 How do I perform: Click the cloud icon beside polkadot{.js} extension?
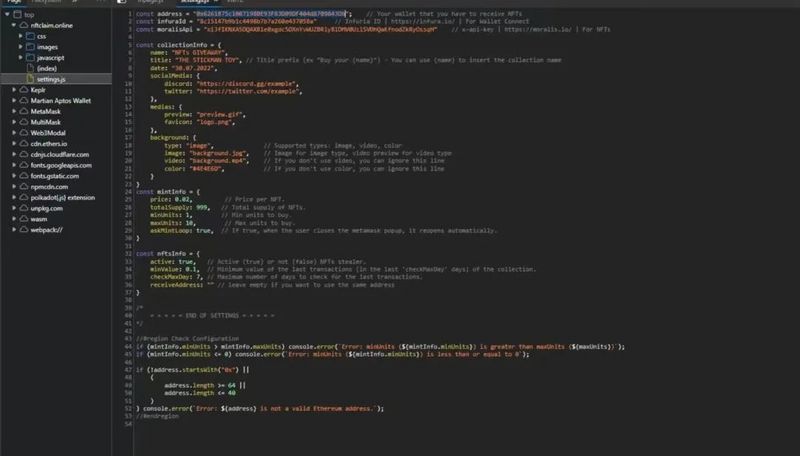click(24, 197)
